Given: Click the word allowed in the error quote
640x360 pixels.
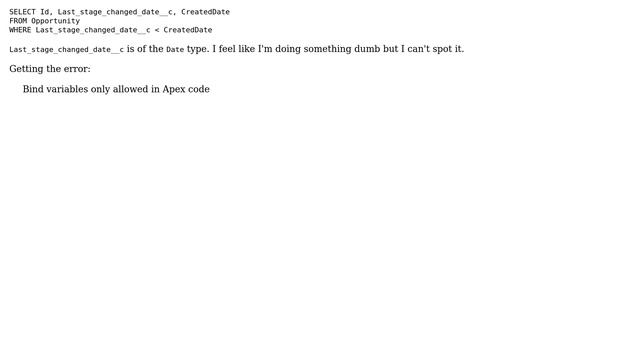Looking at the screenshot, I should [x=131, y=89].
